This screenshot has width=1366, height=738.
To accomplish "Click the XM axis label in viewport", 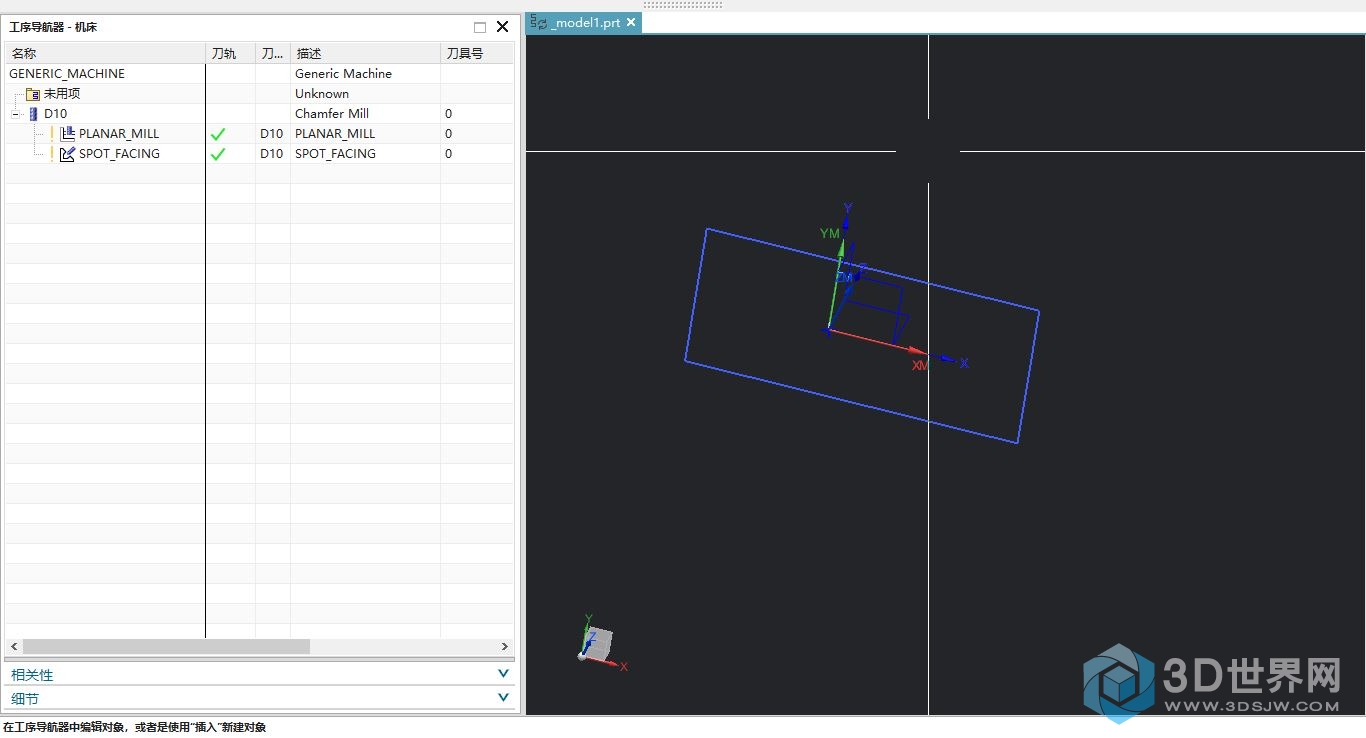I will coord(920,366).
